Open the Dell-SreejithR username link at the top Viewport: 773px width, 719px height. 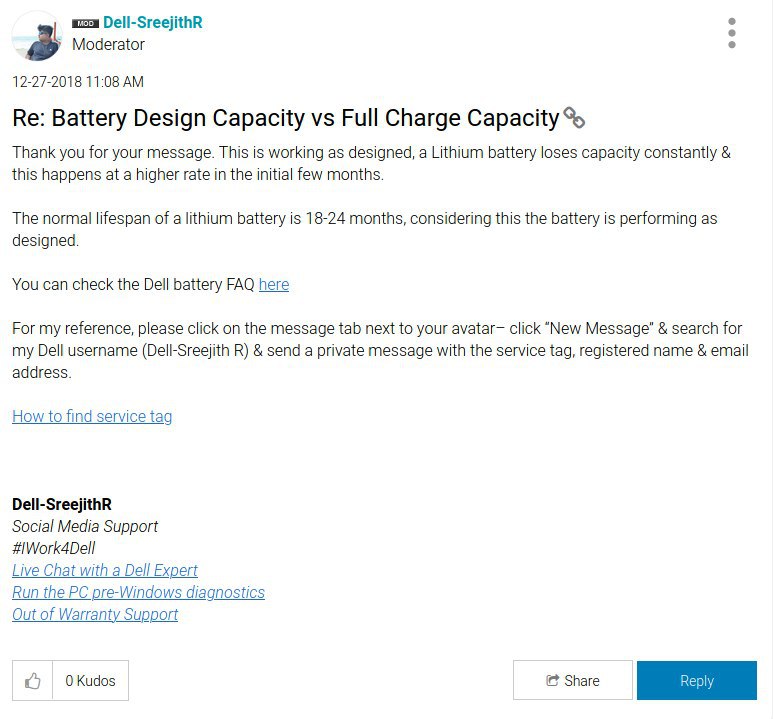pos(153,22)
